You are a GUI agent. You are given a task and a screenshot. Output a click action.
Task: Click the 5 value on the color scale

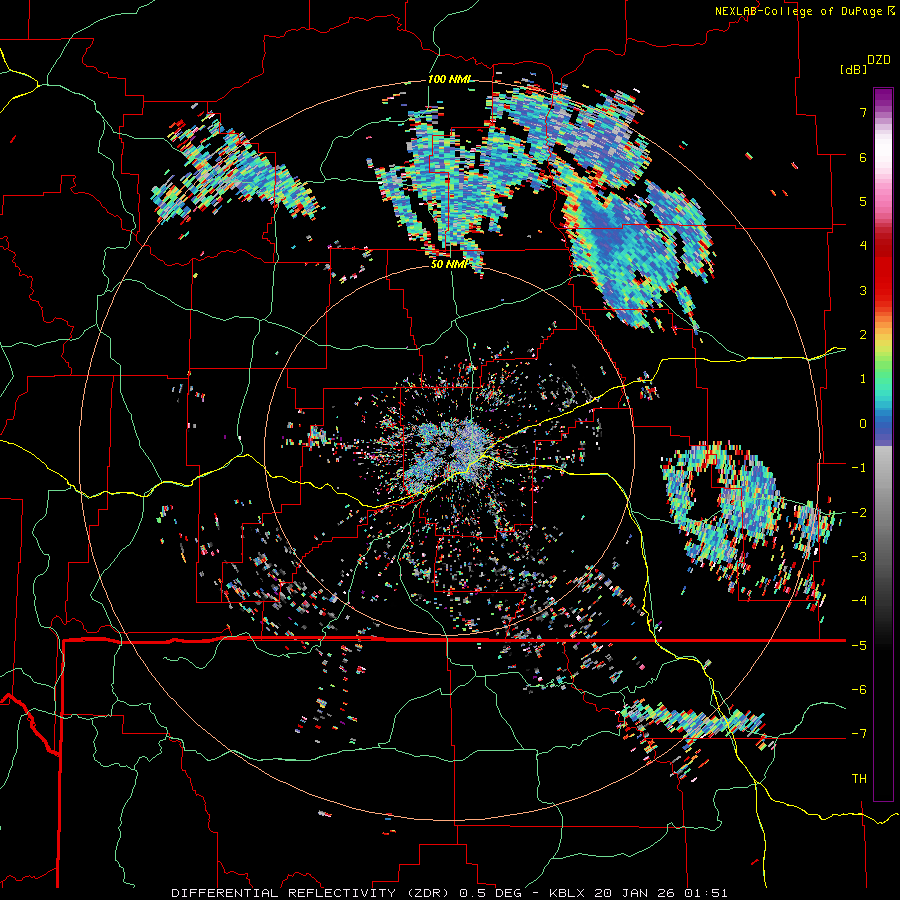click(863, 201)
